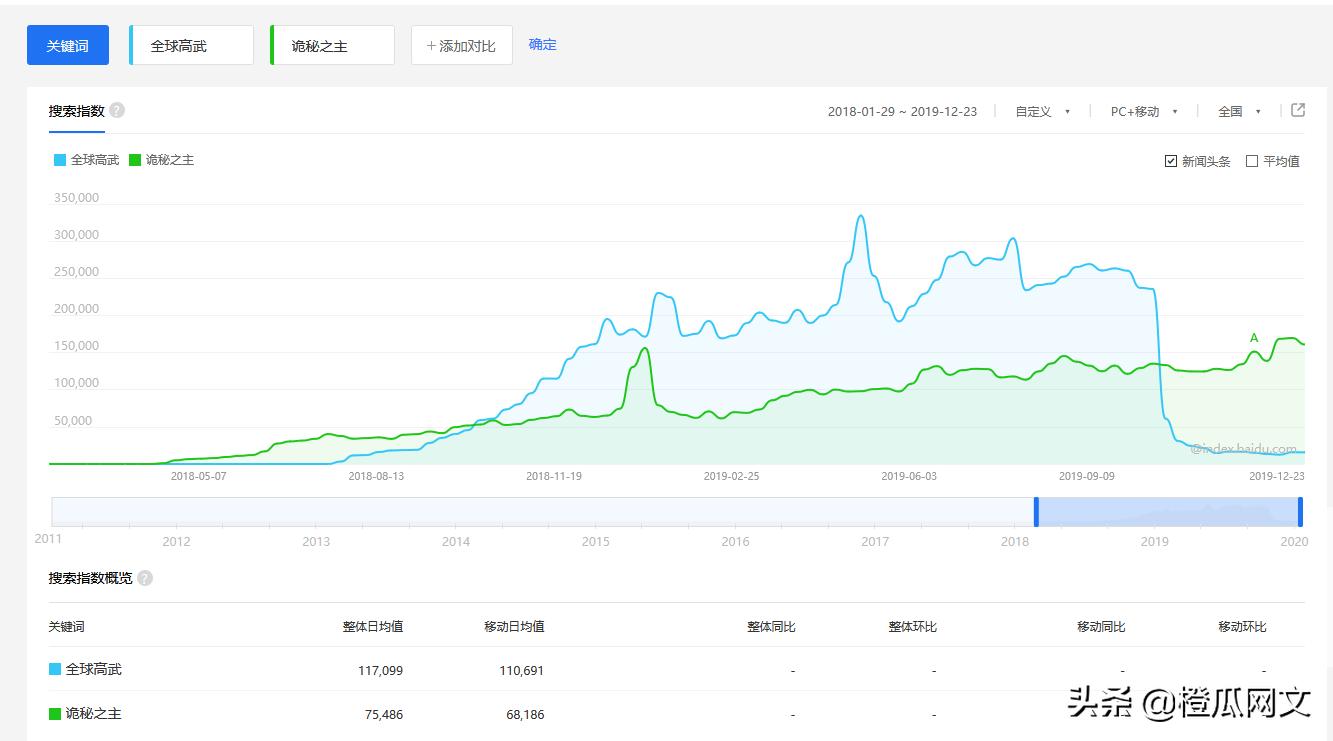Image resolution: width=1333 pixels, height=741 pixels.
Task: Click the blue square beside 全球高武 in table
Action: tap(57, 669)
